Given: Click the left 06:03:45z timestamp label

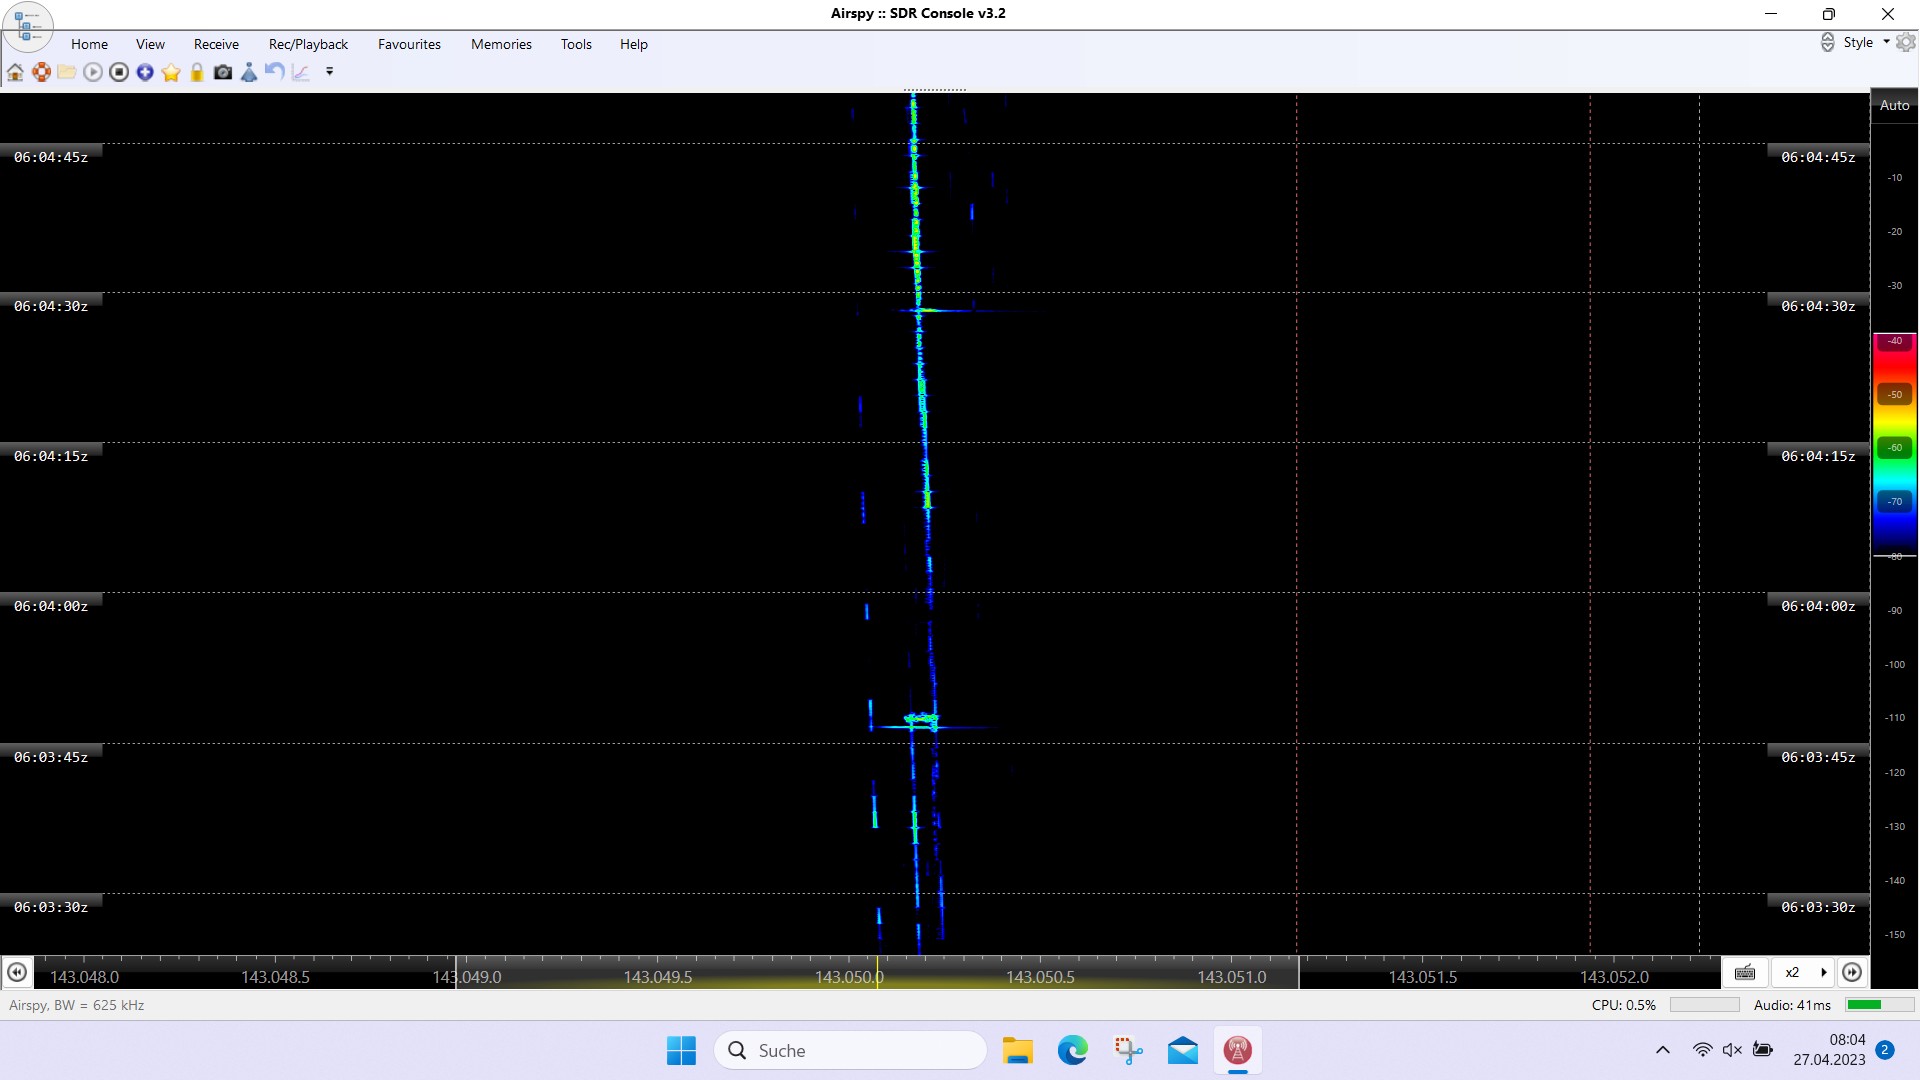Looking at the screenshot, I should click(x=51, y=757).
